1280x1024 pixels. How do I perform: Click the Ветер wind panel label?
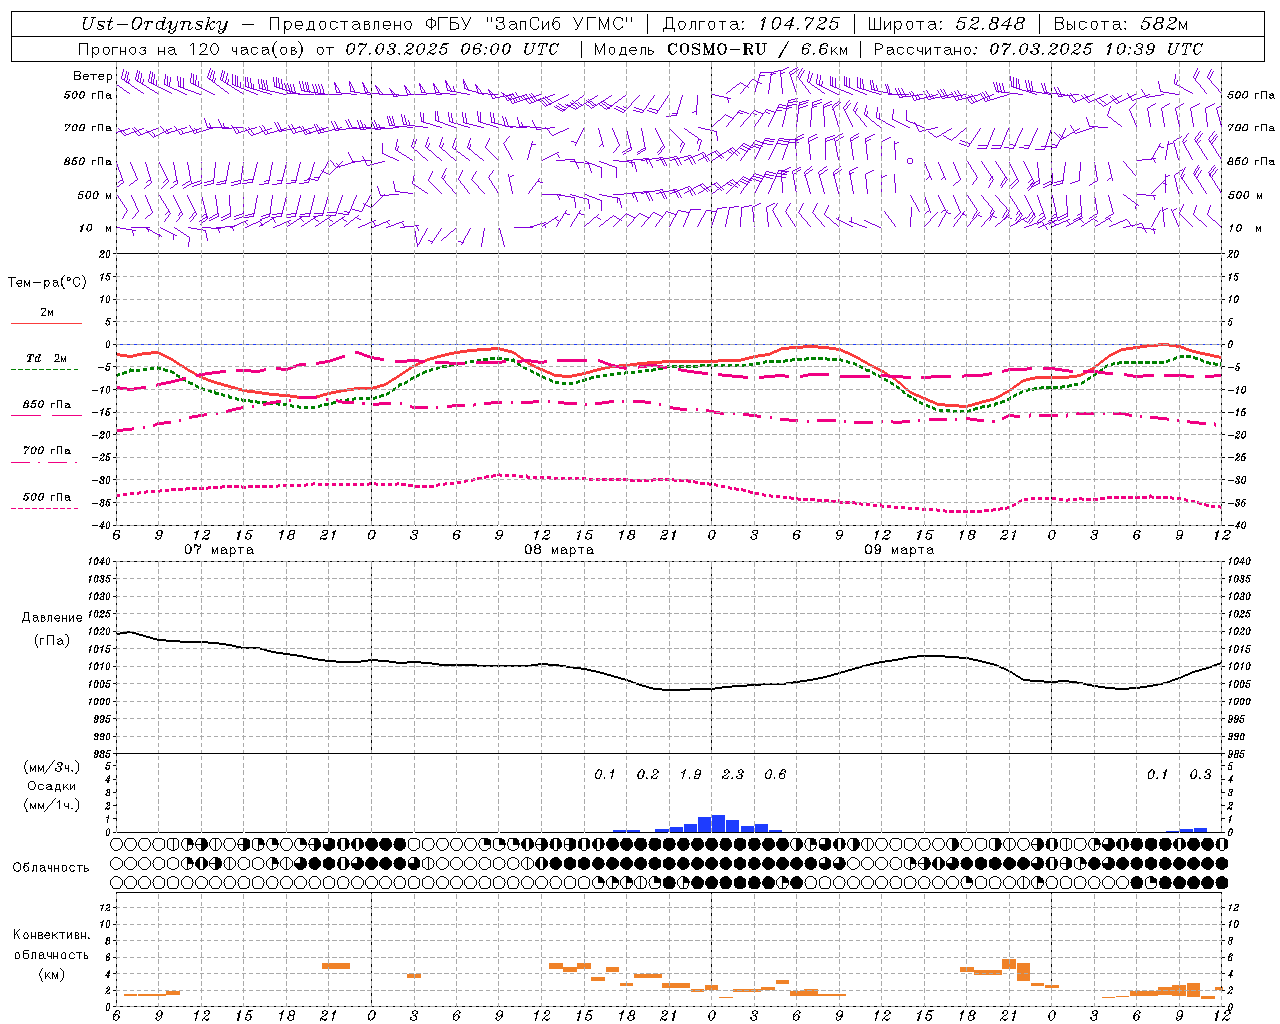click(92, 76)
